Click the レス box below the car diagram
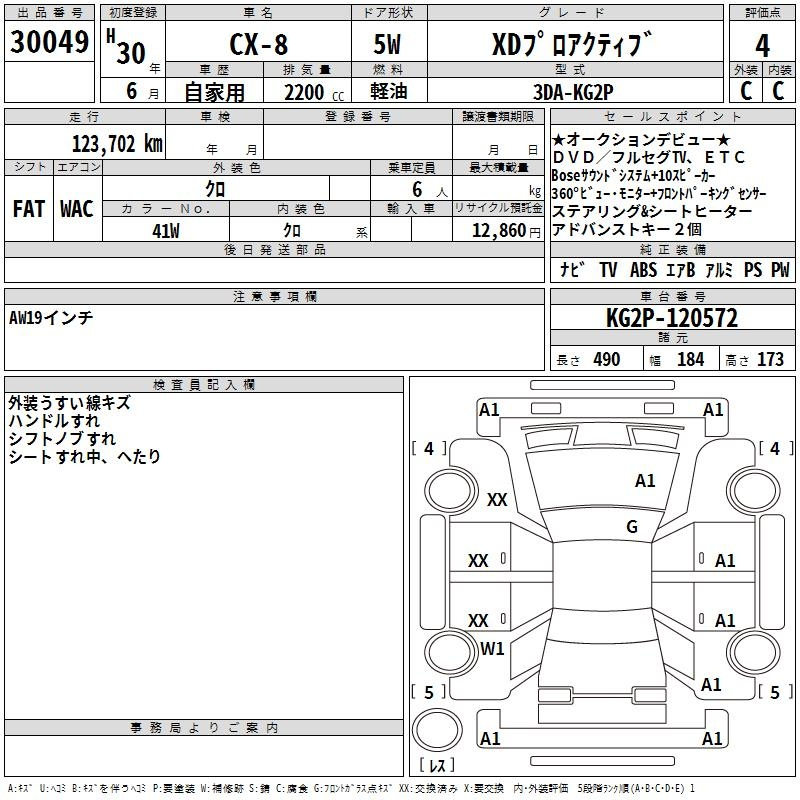800x800 pixels. (437, 767)
